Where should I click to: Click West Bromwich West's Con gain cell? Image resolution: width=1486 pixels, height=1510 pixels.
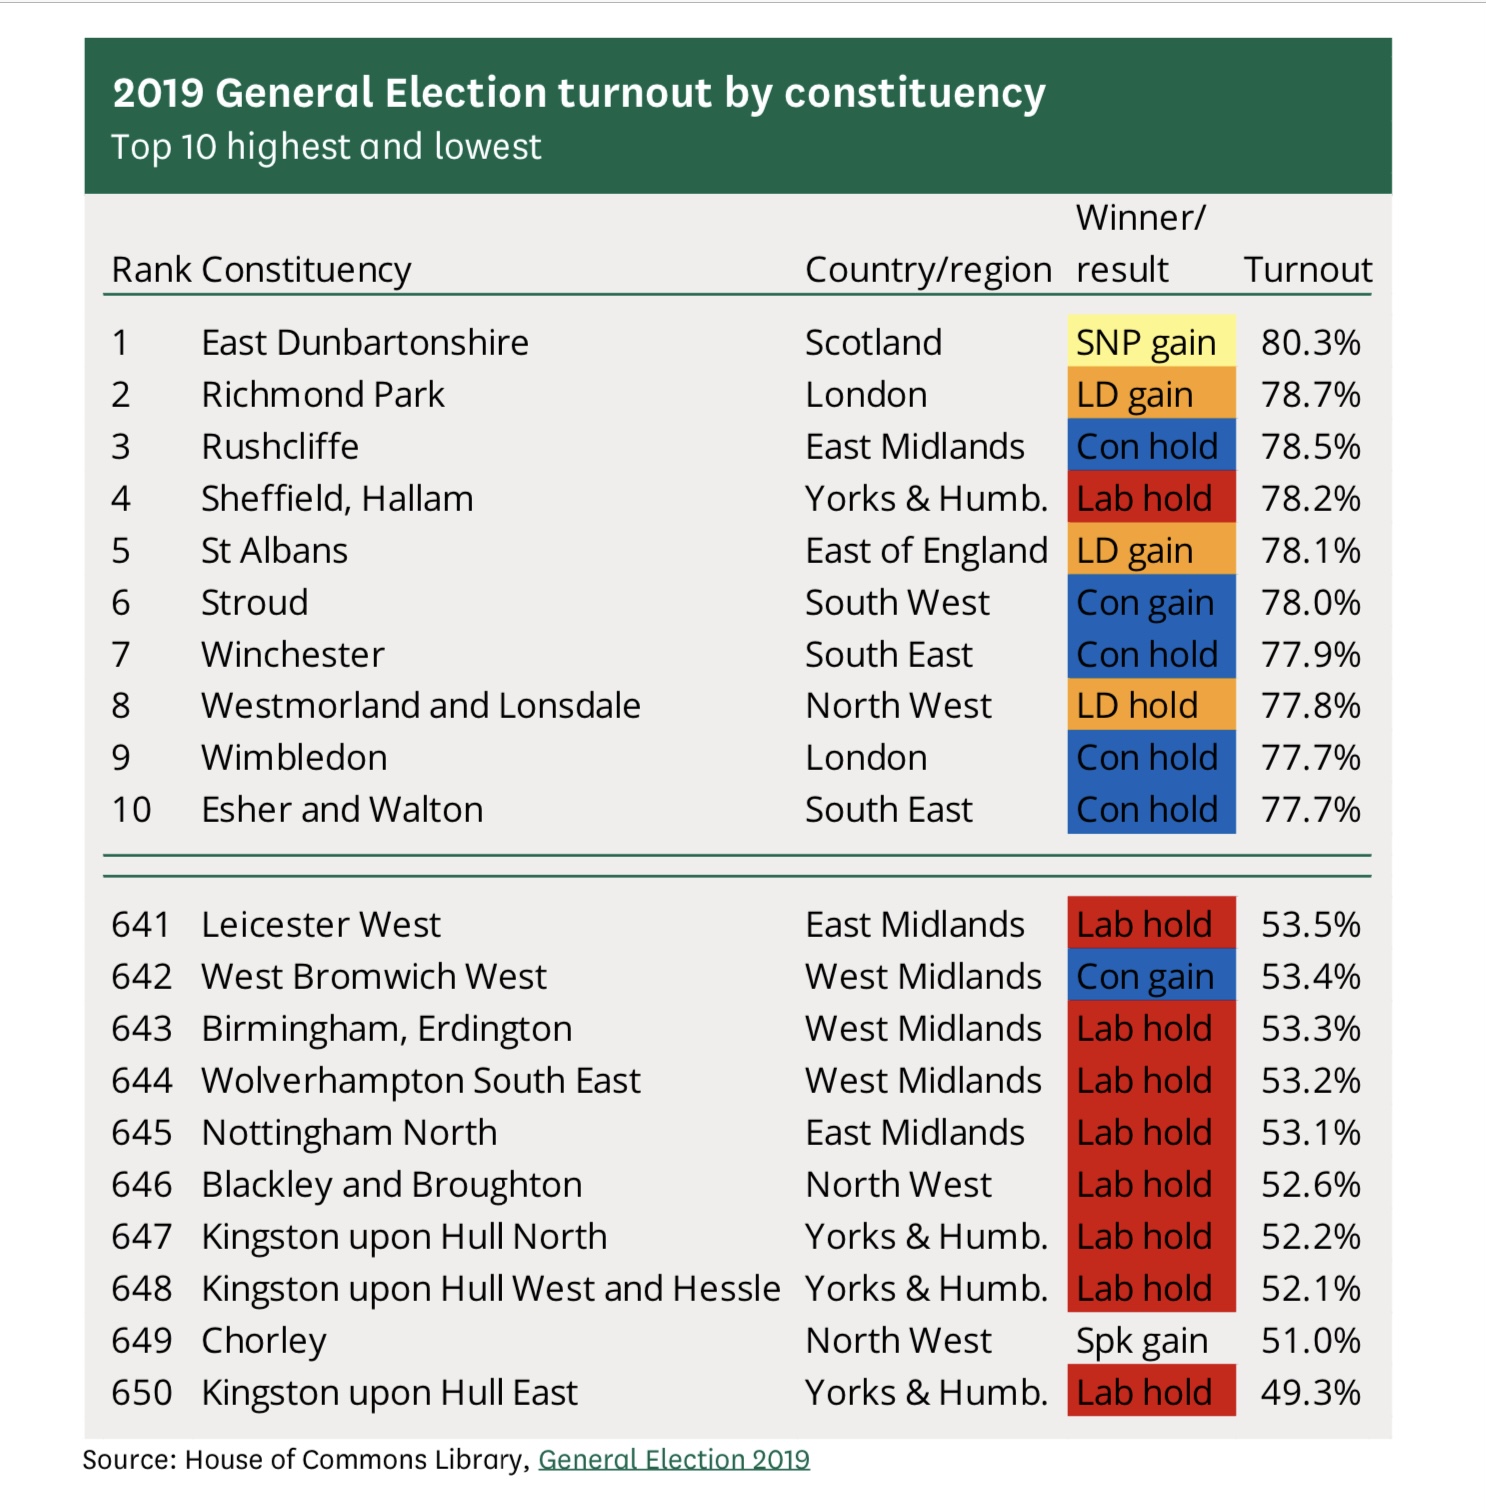click(1151, 976)
